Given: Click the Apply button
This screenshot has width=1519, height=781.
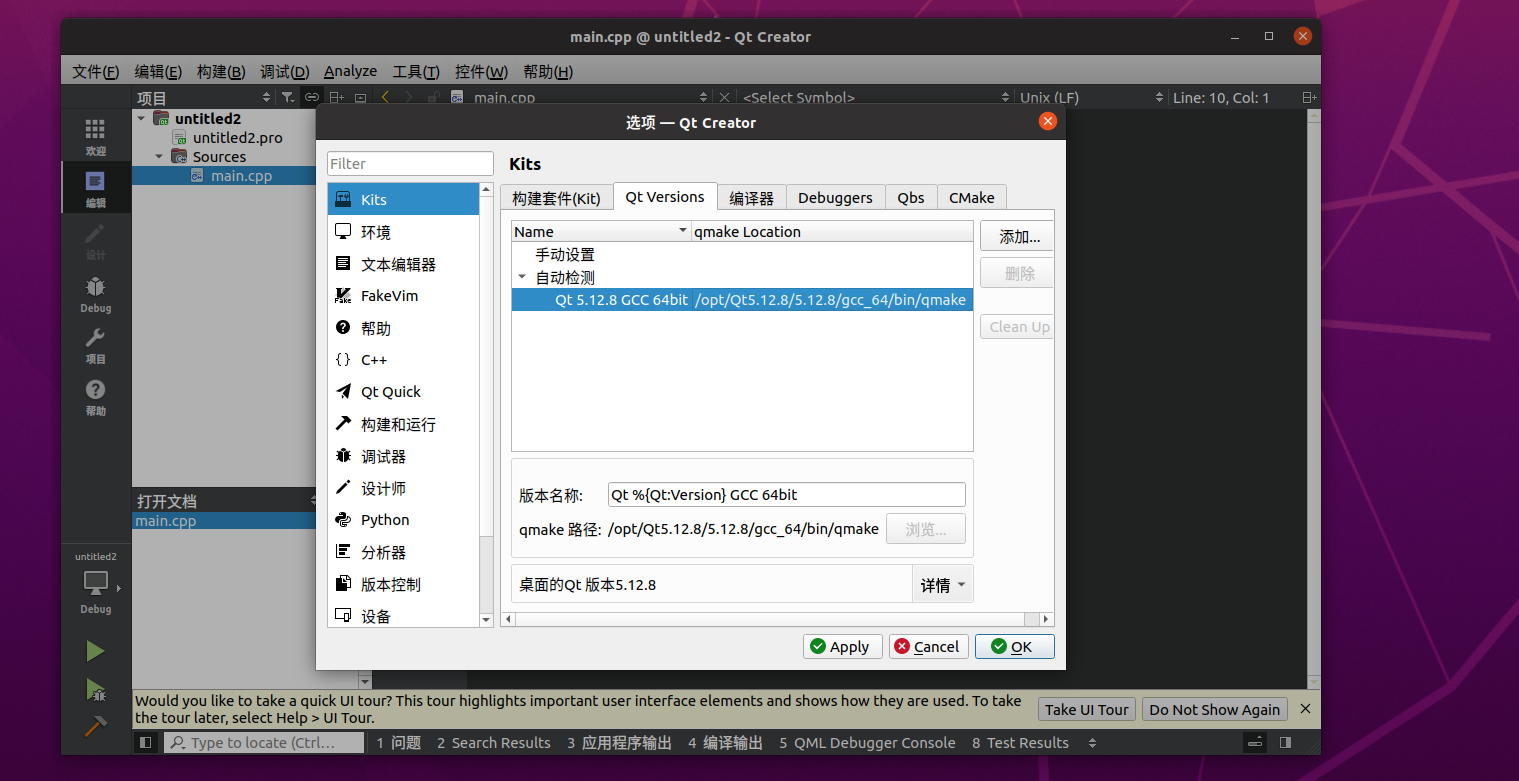Looking at the screenshot, I should point(843,647).
